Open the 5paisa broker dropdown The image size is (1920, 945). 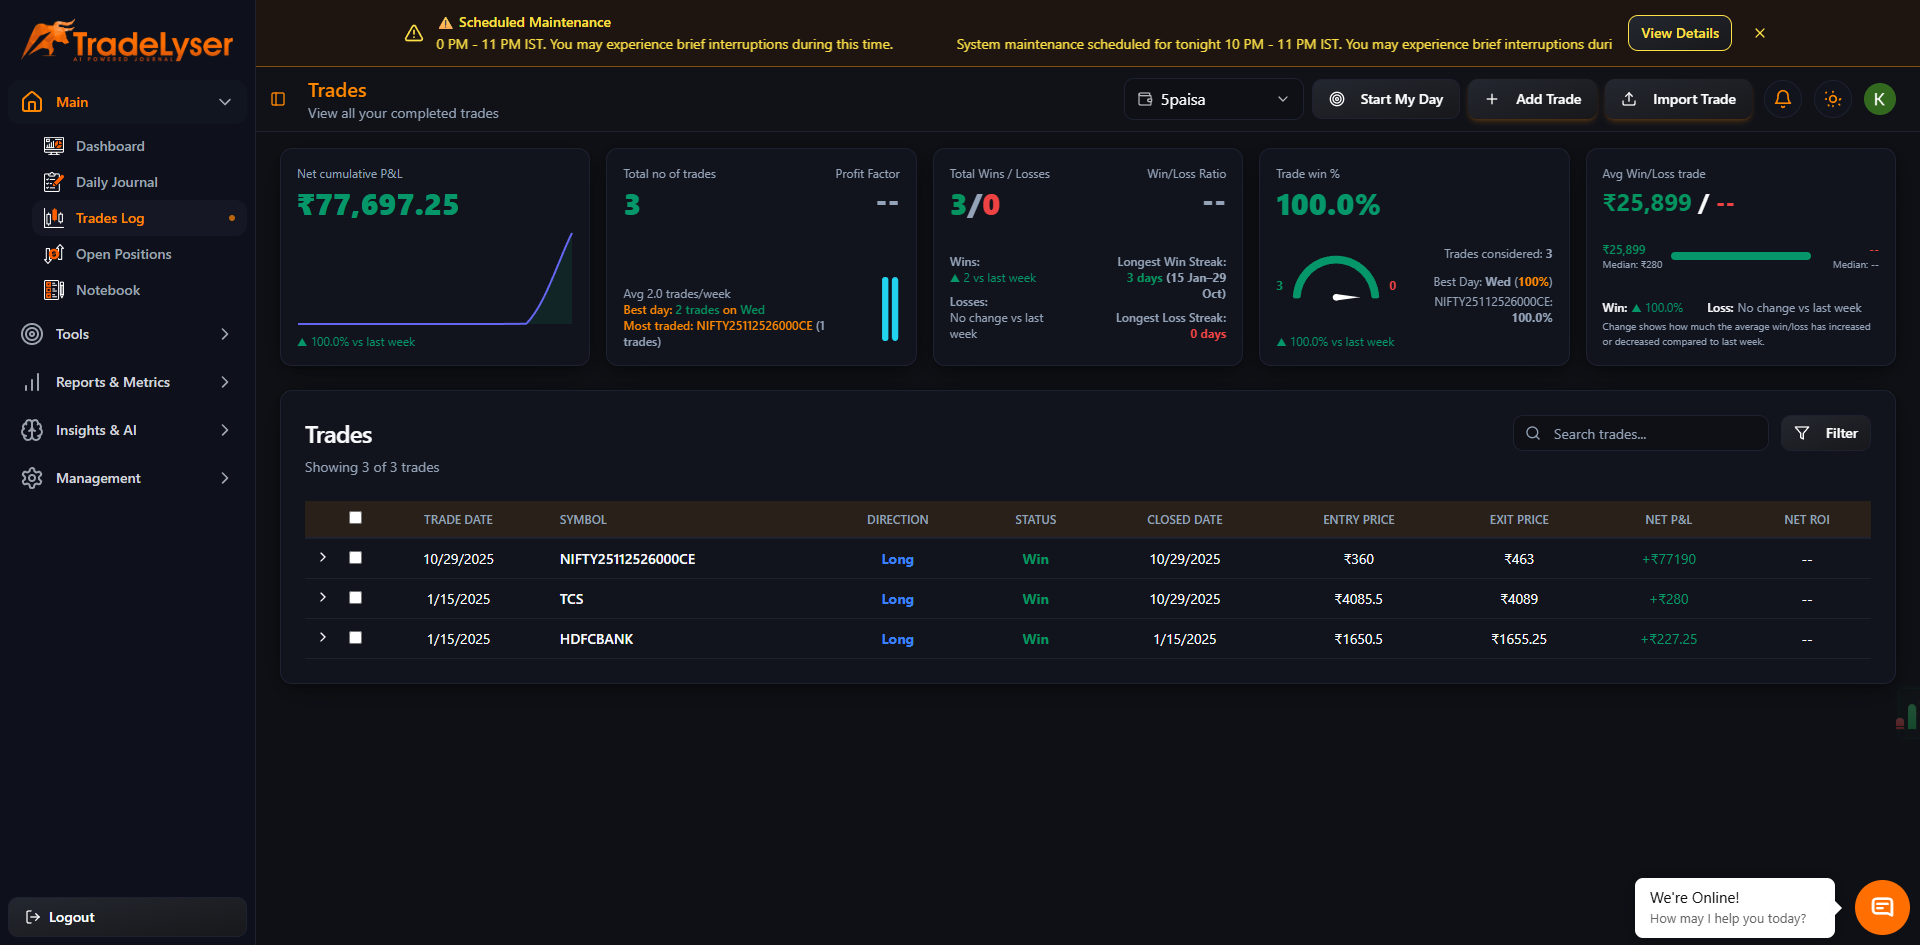tap(1212, 99)
